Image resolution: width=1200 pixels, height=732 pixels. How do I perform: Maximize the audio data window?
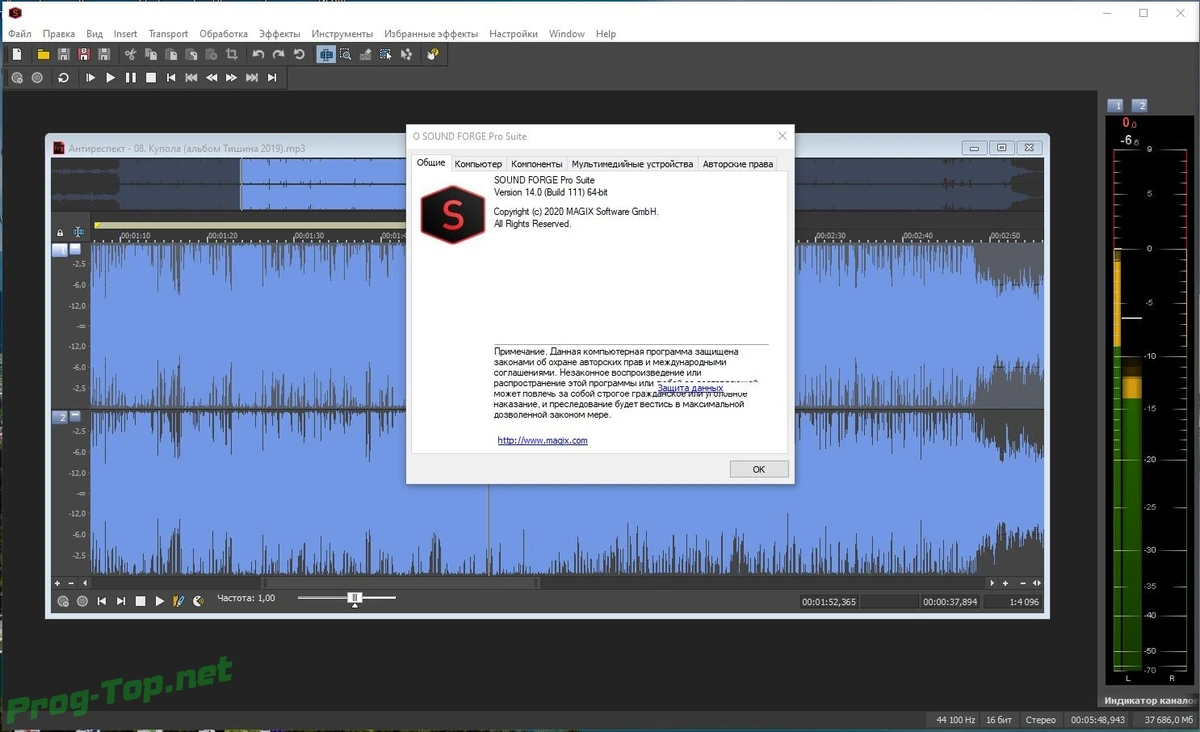click(1001, 148)
